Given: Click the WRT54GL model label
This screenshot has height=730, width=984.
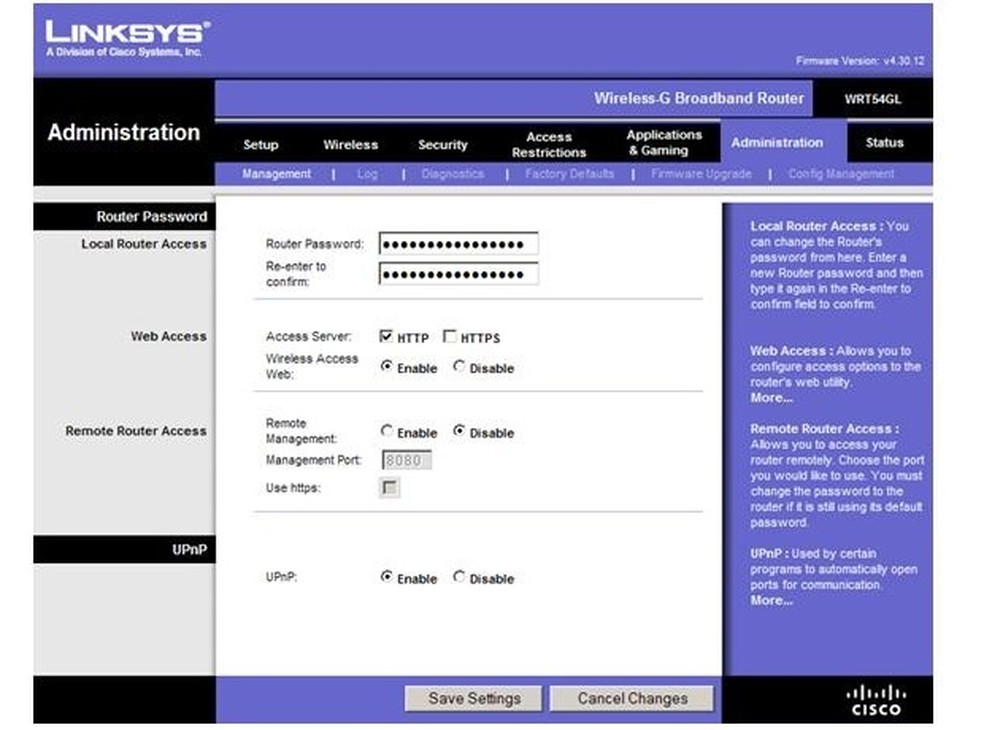Looking at the screenshot, I should point(872,99).
